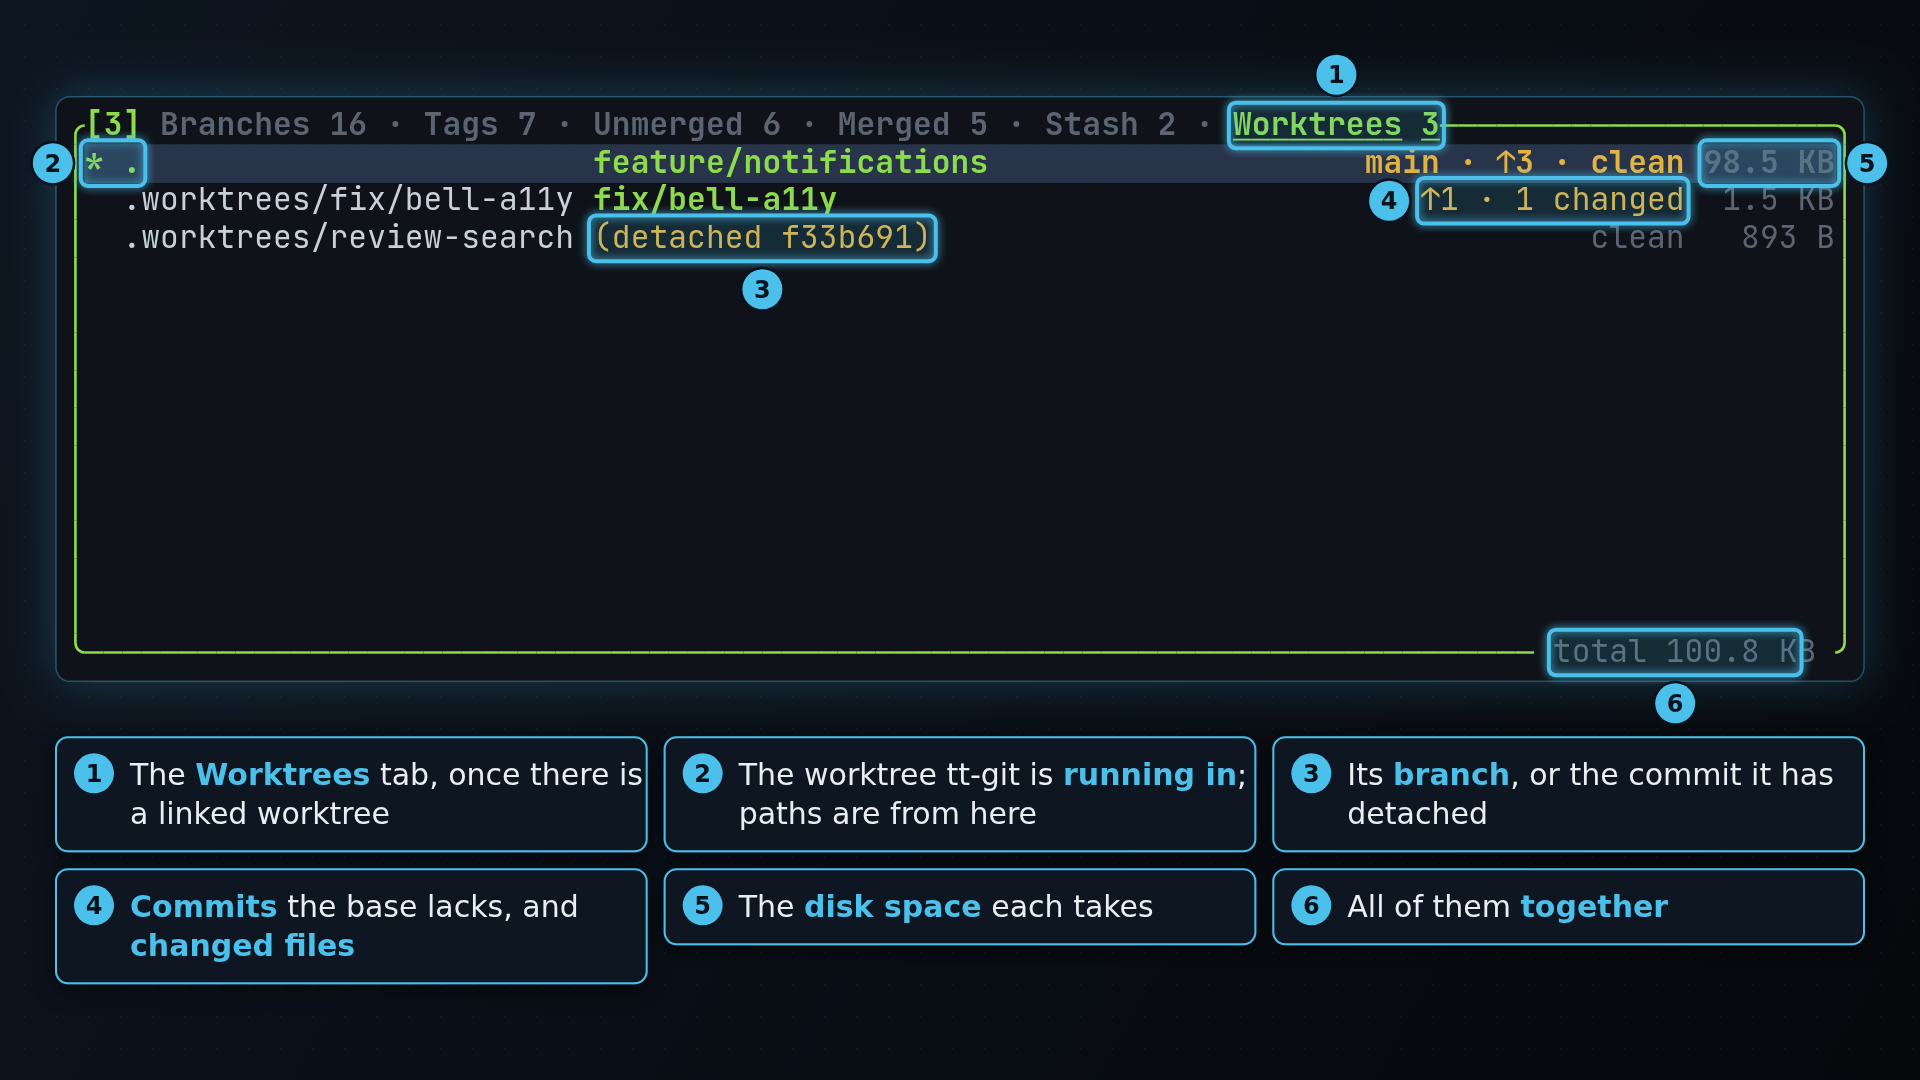Click the ↑3 ahead count
This screenshot has height=1080, width=1920.
coord(1514,163)
